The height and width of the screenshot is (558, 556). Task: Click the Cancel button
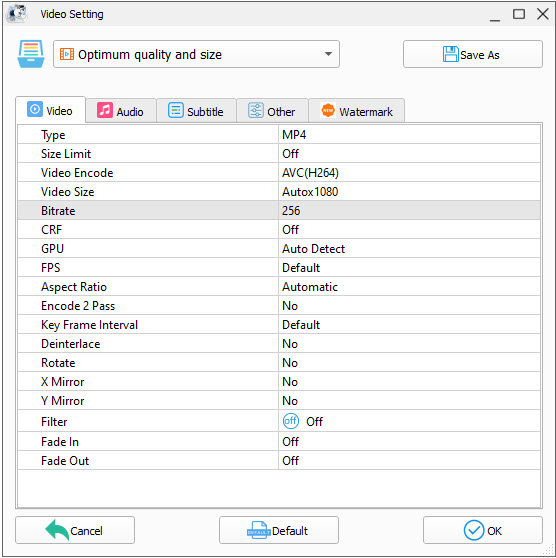point(75,530)
